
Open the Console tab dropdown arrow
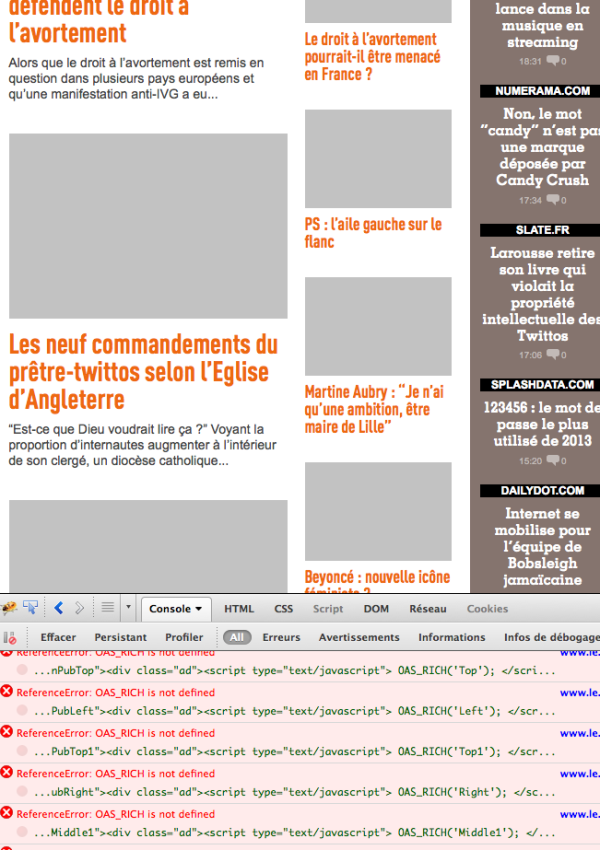(x=198, y=609)
